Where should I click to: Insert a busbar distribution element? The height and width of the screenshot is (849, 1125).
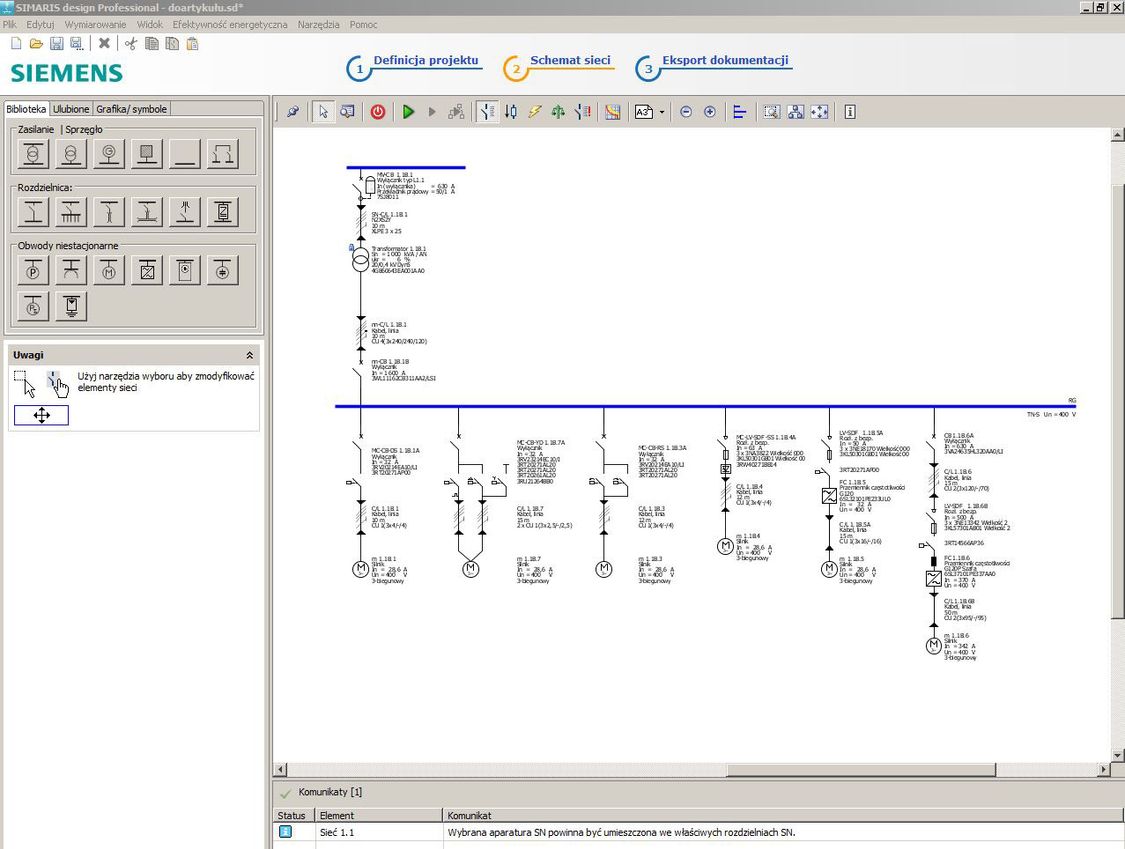(x=71, y=212)
